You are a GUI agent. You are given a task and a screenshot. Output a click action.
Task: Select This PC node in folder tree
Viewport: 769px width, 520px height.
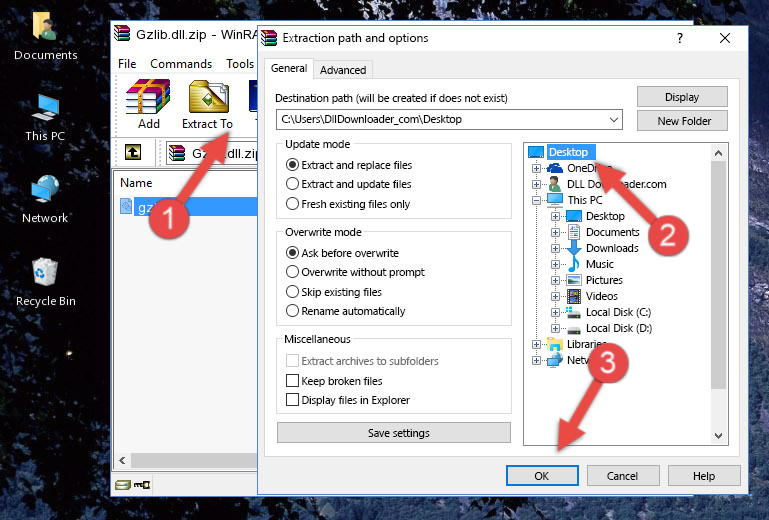click(x=585, y=200)
